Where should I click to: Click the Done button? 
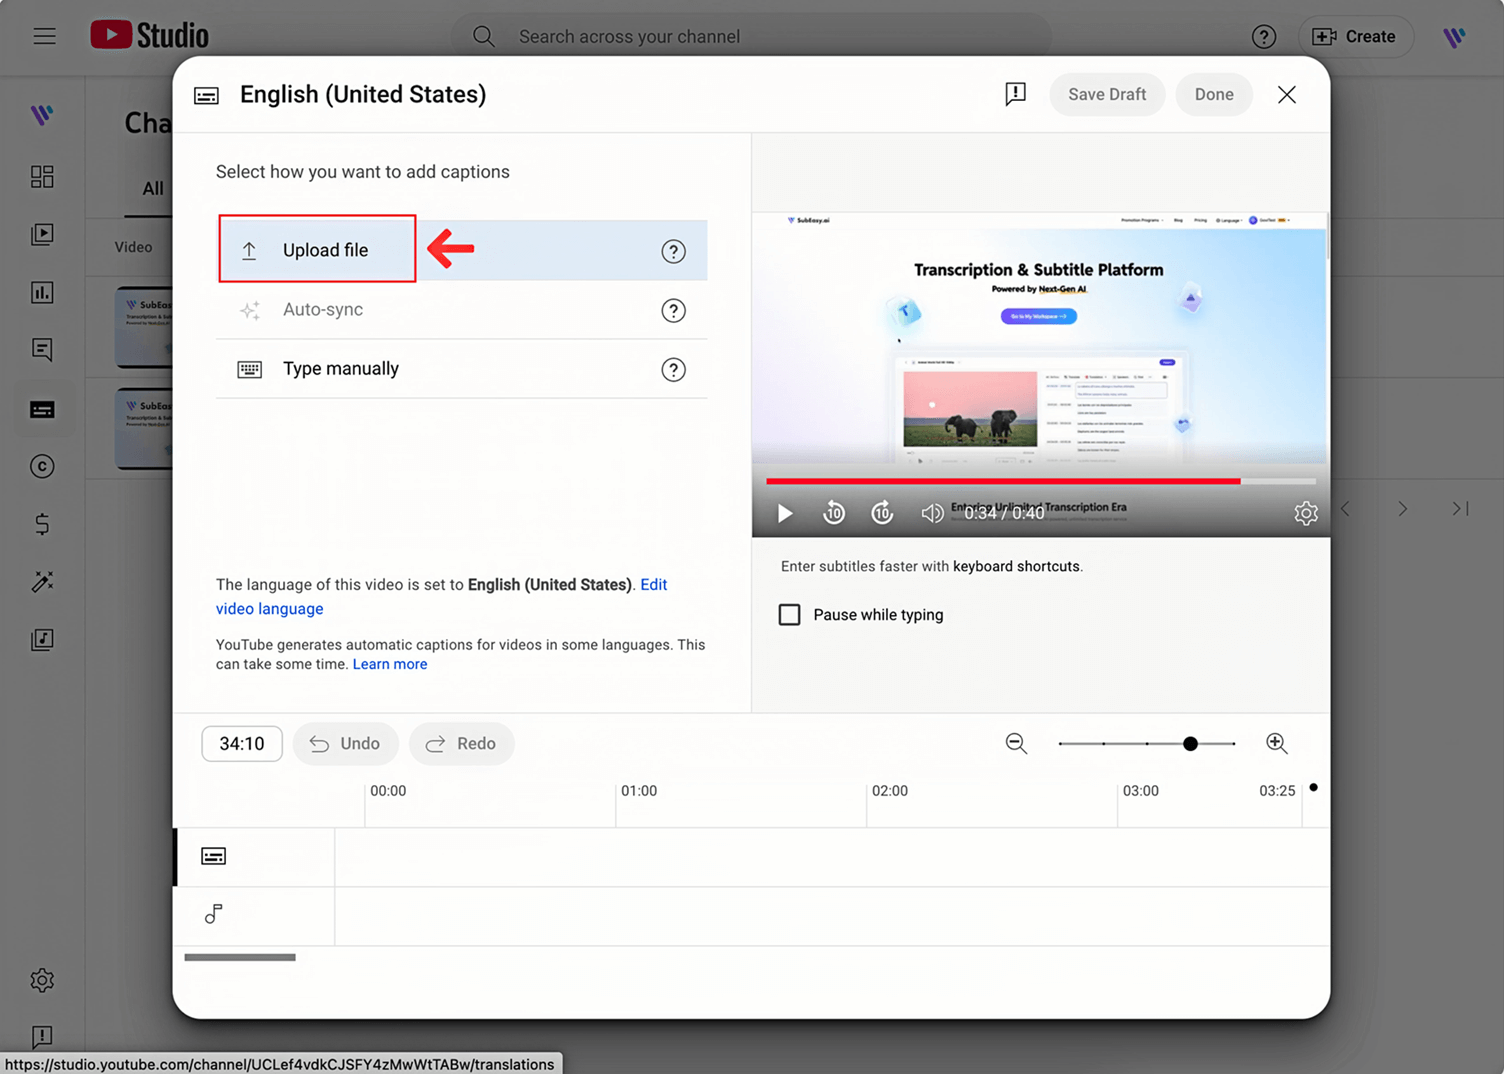tap(1214, 94)
